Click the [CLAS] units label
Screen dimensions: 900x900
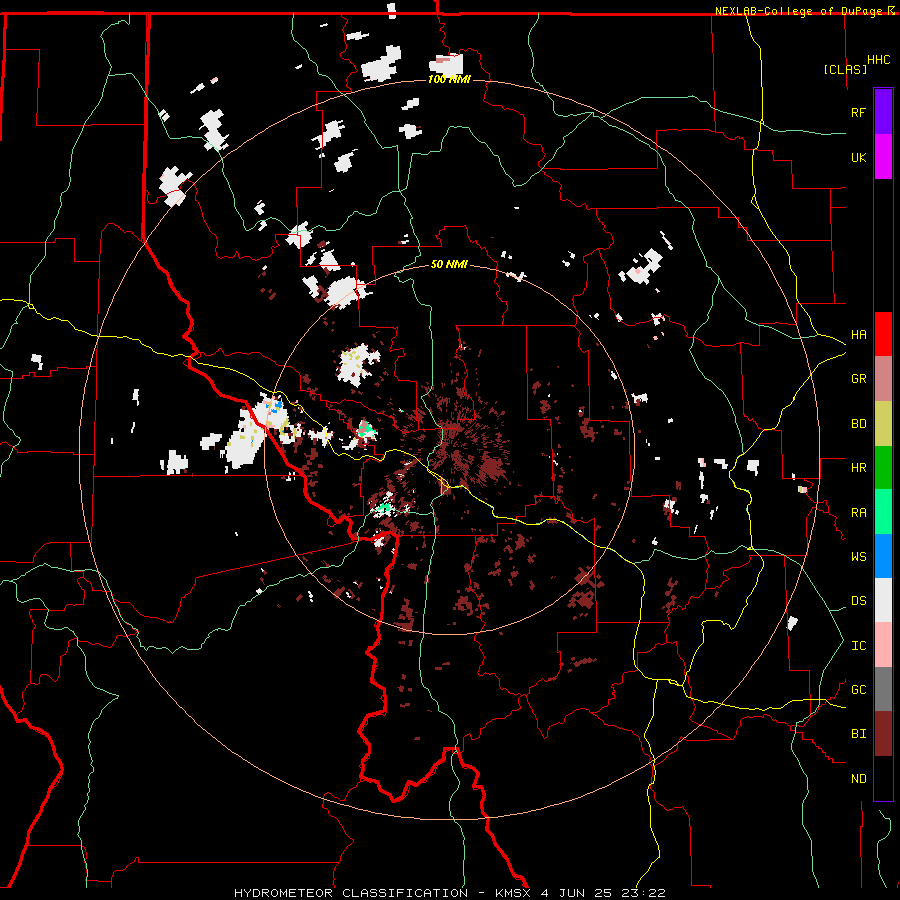(x=845, y=69)
